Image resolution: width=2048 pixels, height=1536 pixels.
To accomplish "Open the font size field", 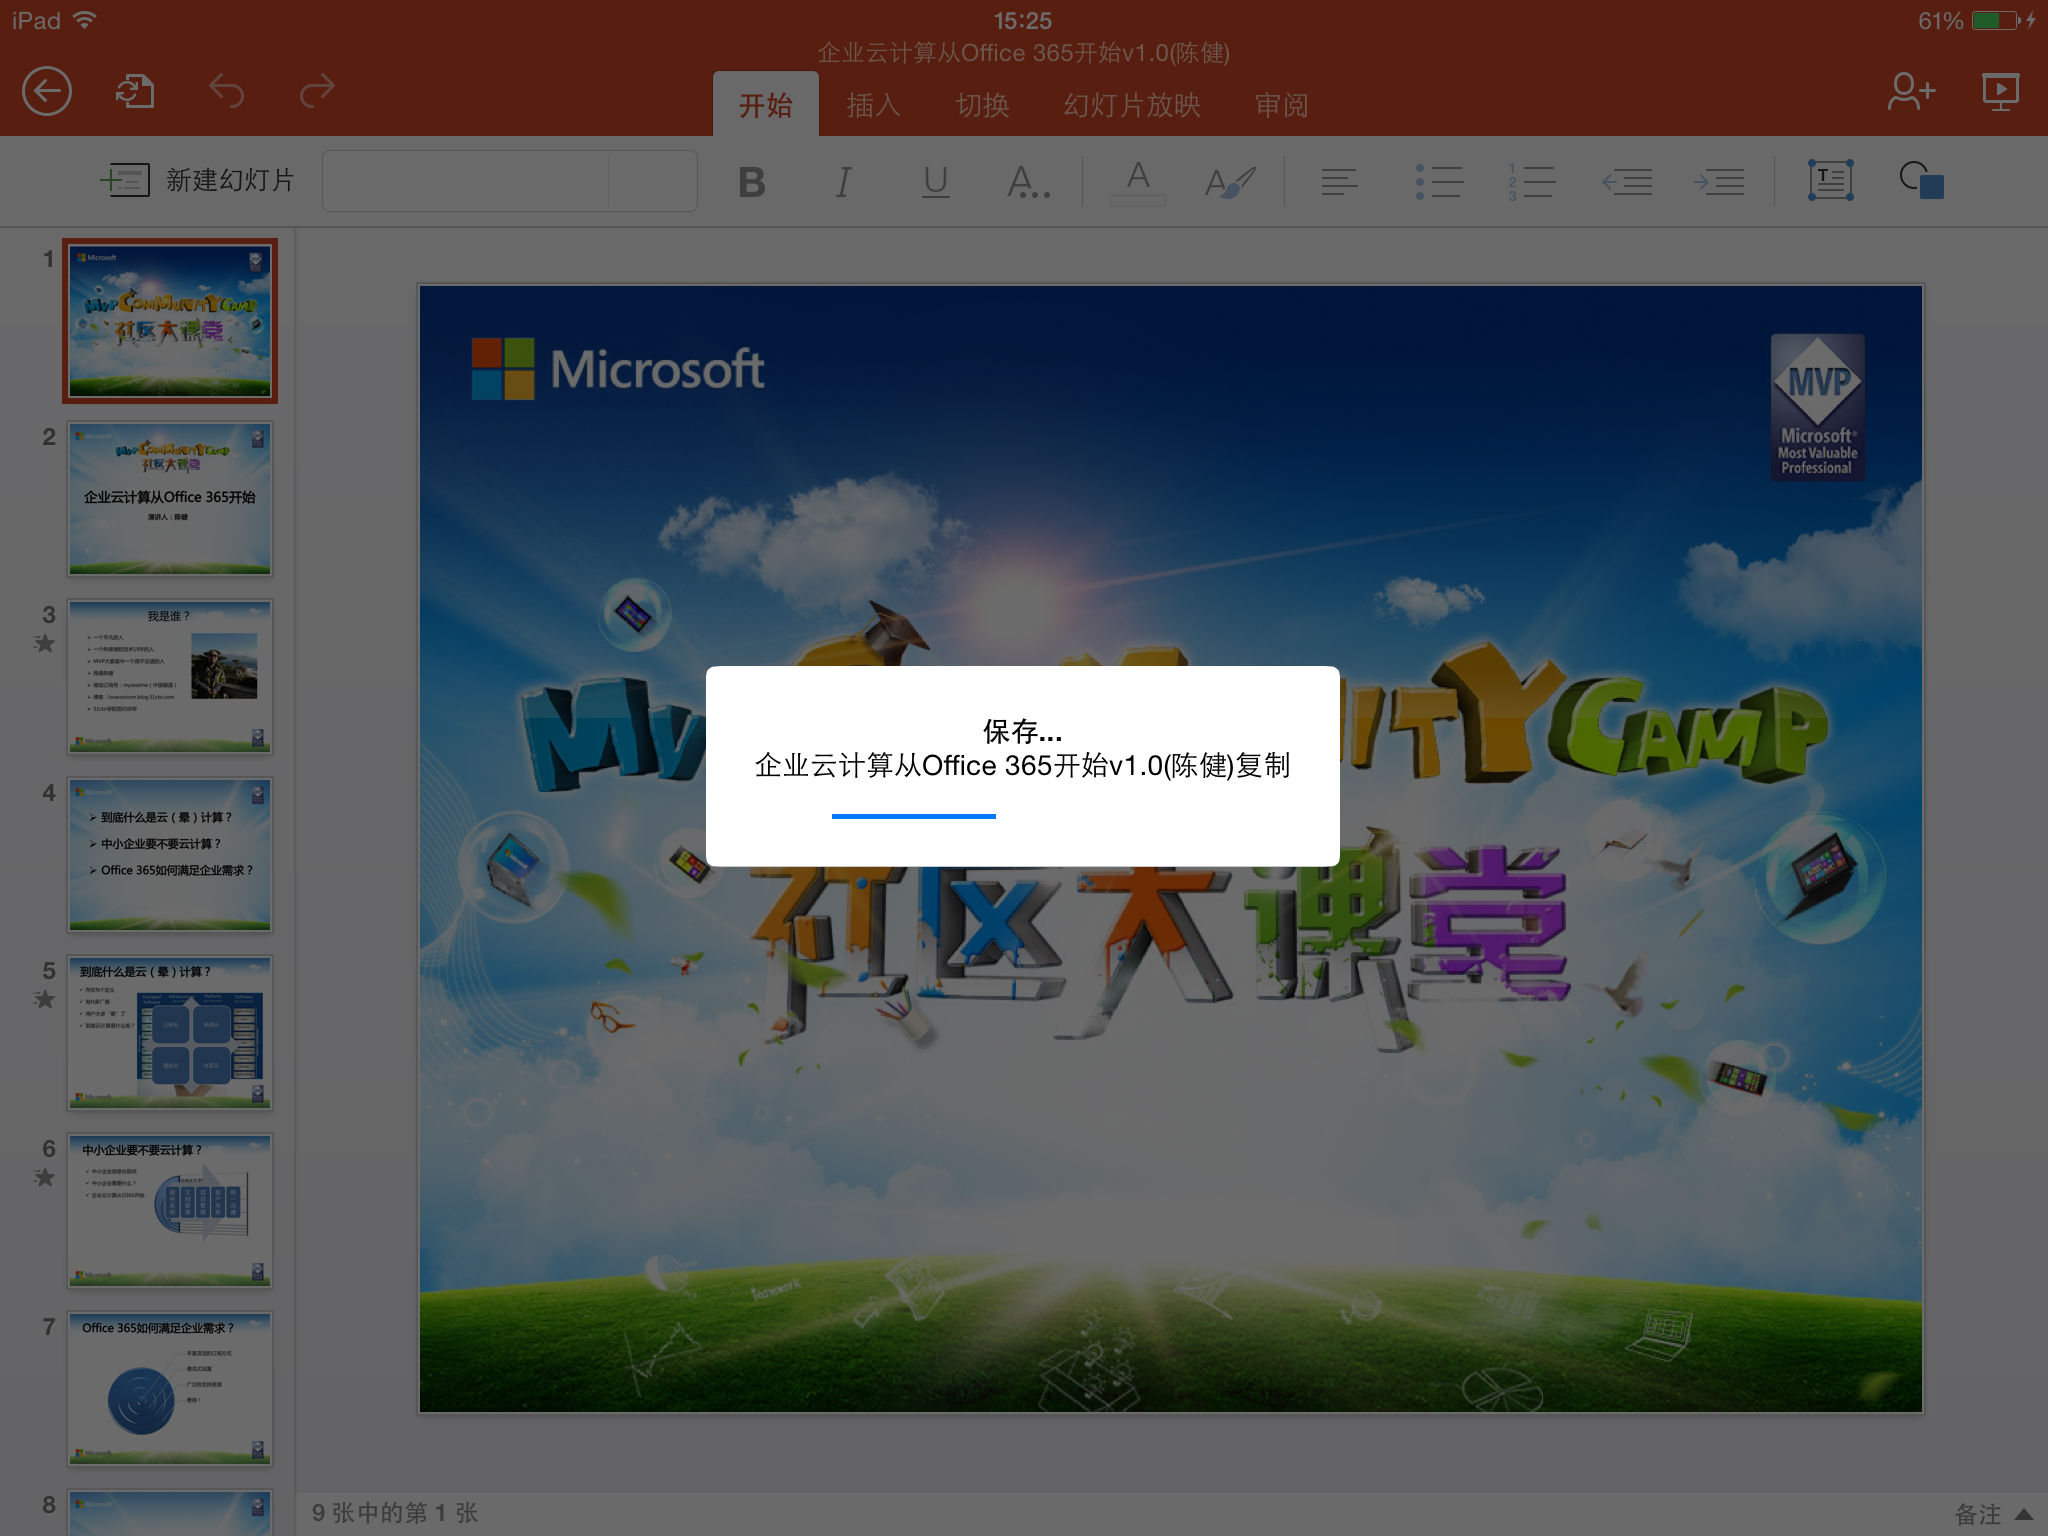I will point(653,181).
